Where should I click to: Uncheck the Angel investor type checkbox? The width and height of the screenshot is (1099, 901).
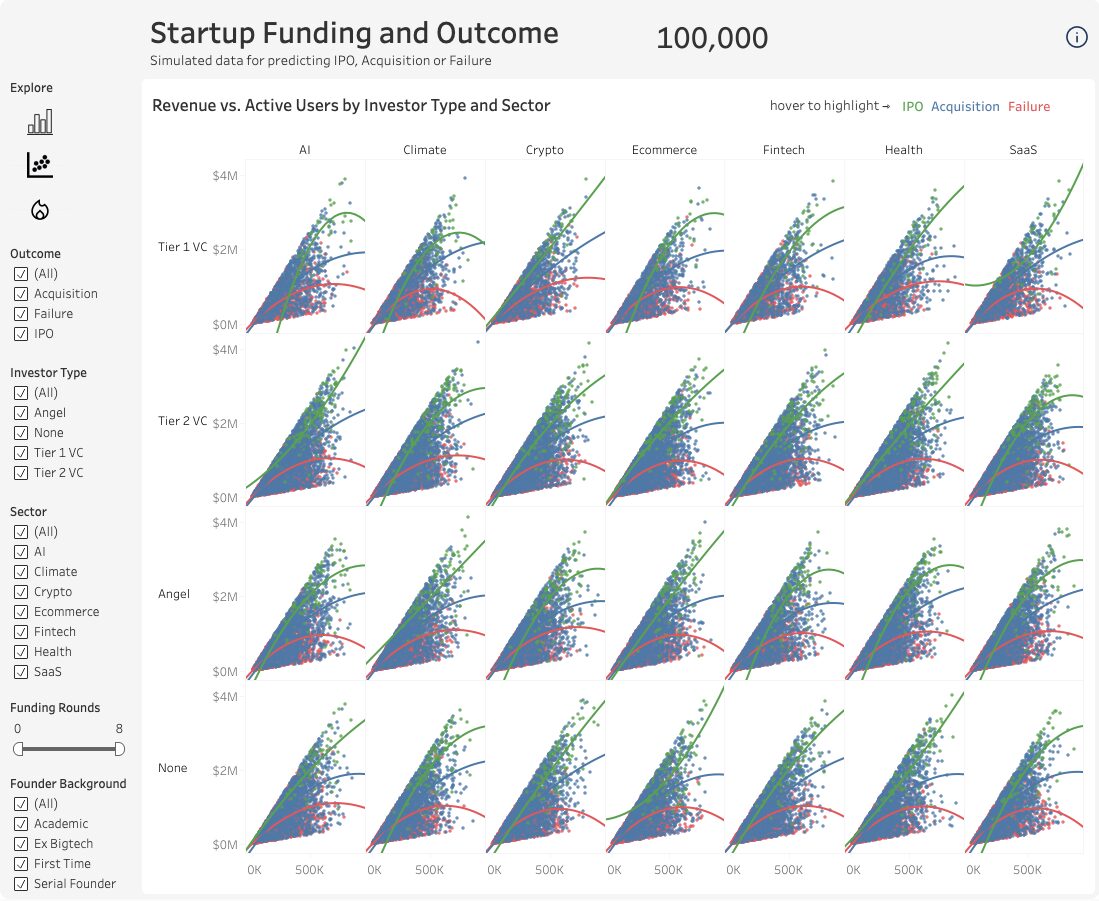pos(21,413)
